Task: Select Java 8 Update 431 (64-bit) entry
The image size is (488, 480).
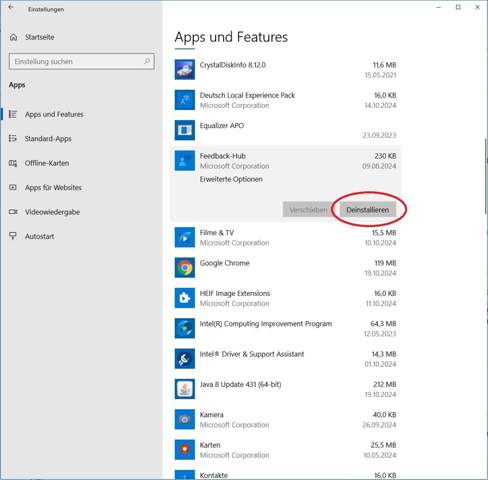Action: tap(286, 389)
